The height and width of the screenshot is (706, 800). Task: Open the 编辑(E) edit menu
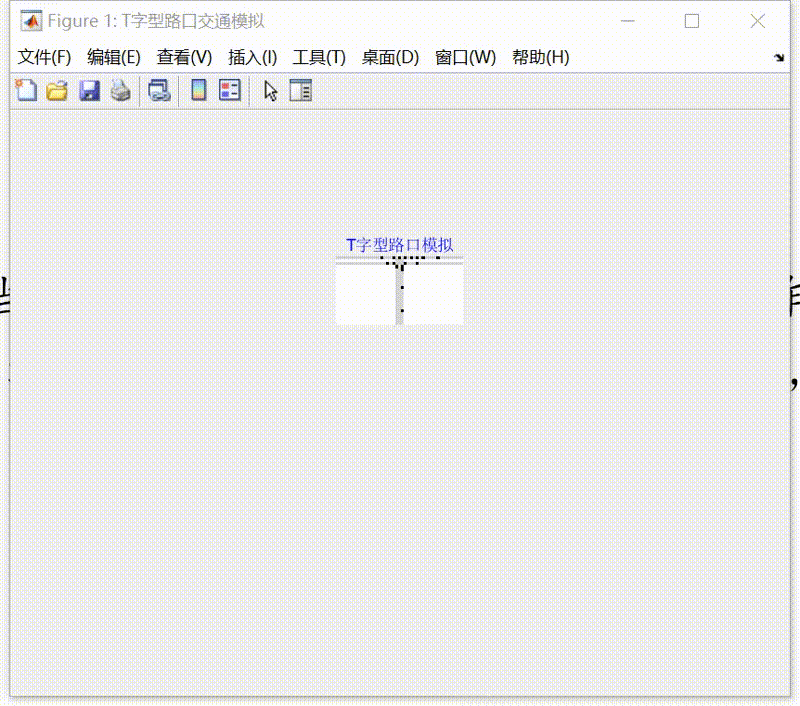click(x=113, y=57)
